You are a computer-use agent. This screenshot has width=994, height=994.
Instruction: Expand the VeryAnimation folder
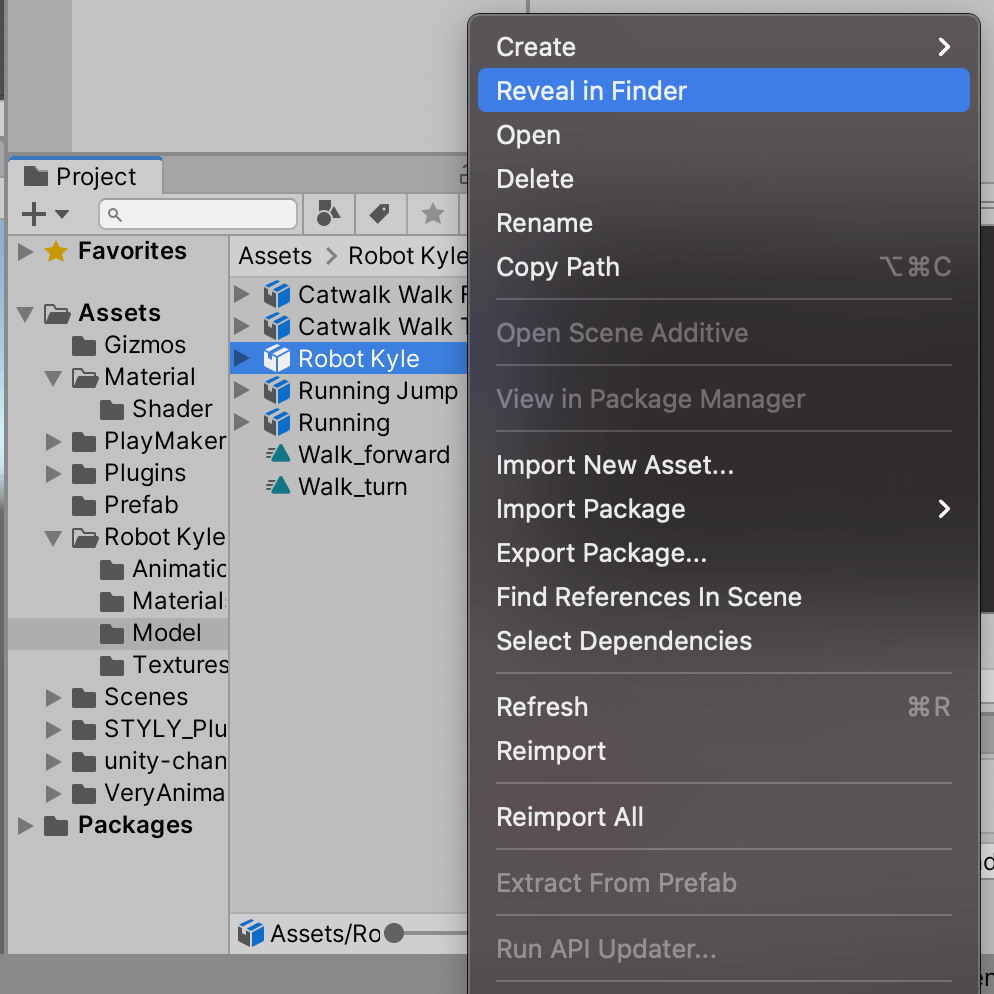click(53, 794)
